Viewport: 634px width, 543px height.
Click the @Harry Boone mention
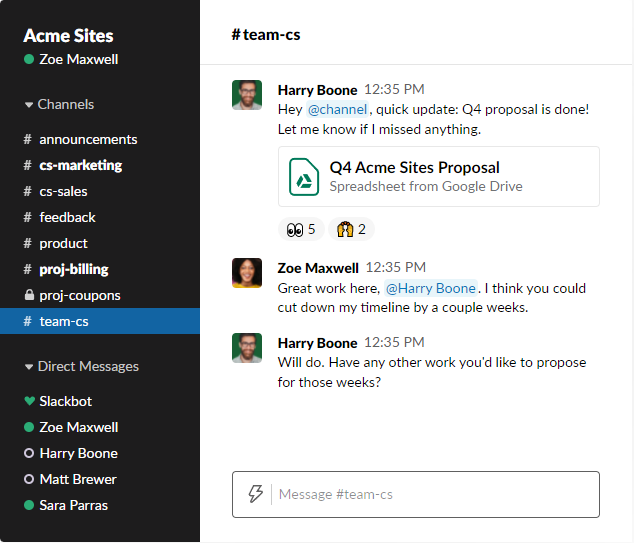click(431, 288)
